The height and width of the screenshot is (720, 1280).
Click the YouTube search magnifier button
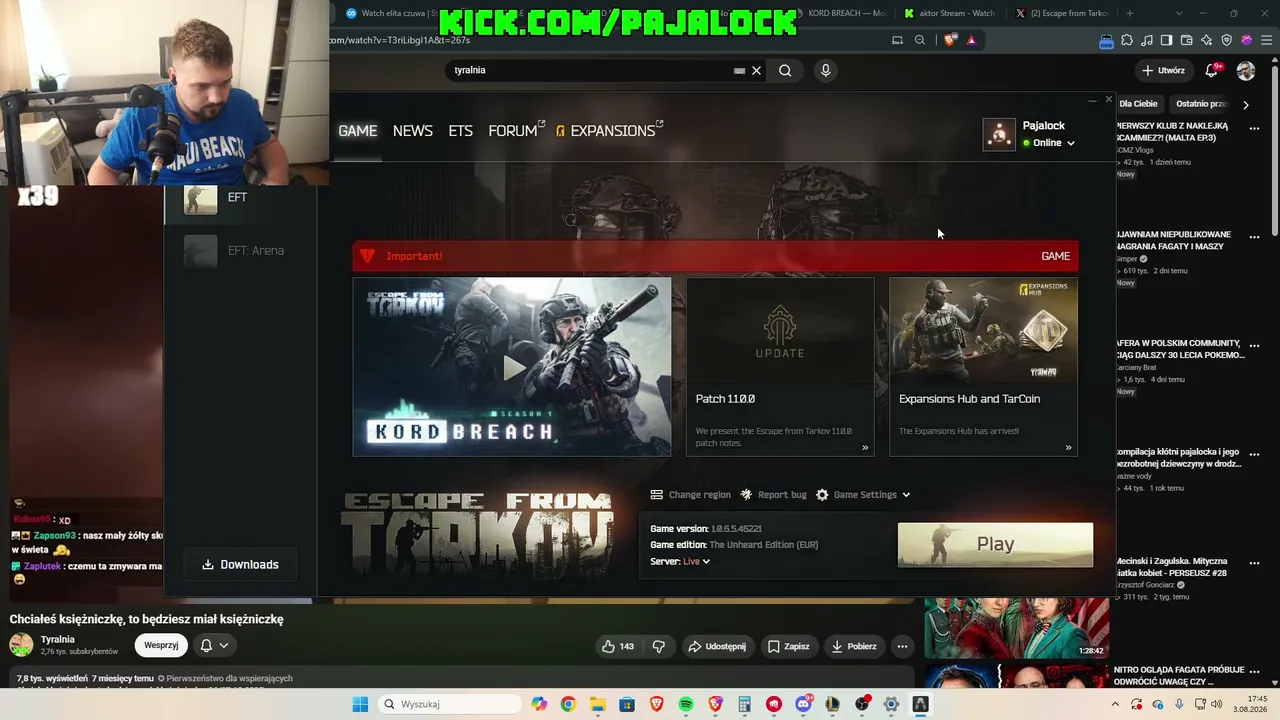[x=785, y=70]
